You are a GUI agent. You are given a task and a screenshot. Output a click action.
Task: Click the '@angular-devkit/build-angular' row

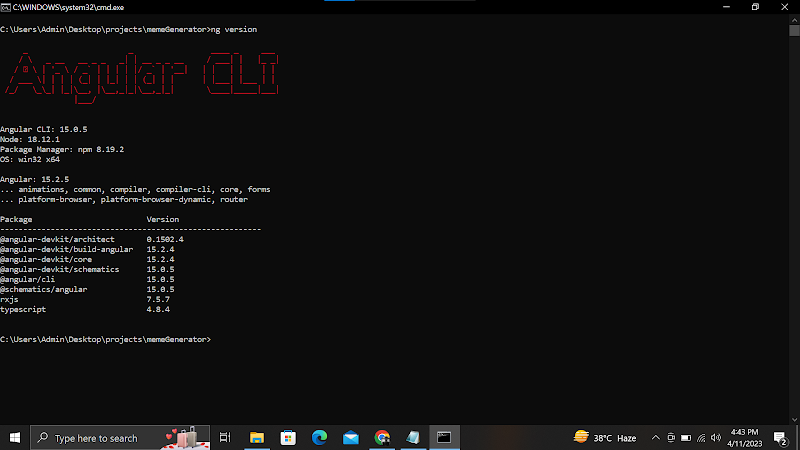tap(87, 249)
